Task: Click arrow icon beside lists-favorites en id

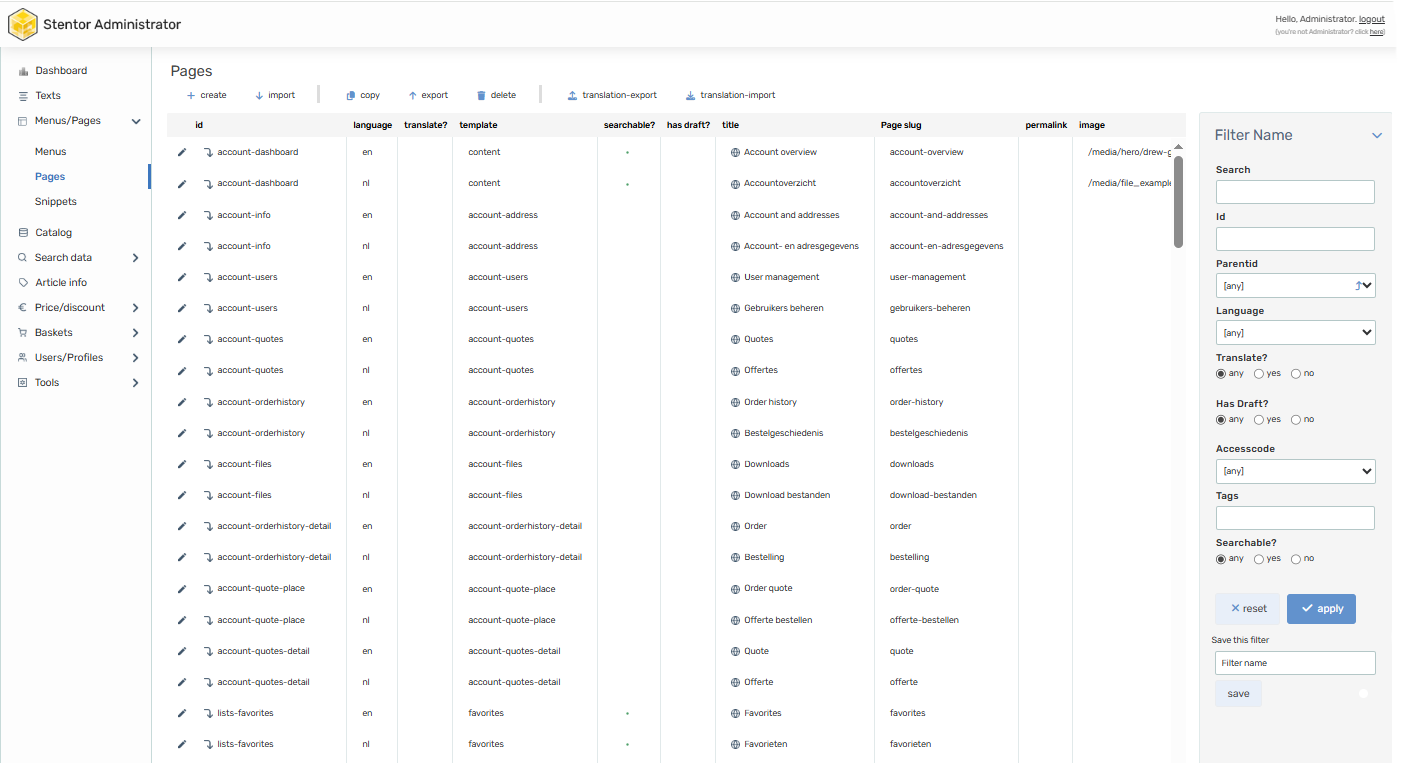Action: pyautogui.click(x=208, y=713)
